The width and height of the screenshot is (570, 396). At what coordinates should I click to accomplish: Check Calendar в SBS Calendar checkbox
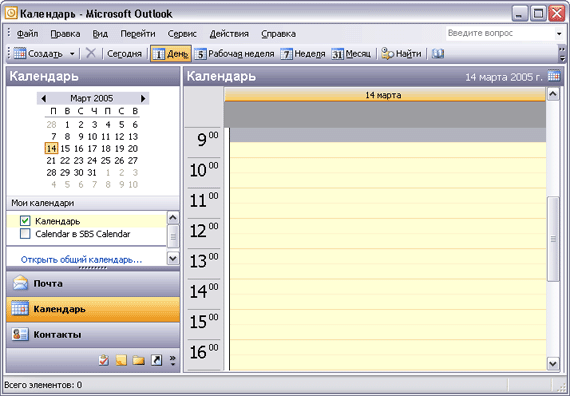25,233
